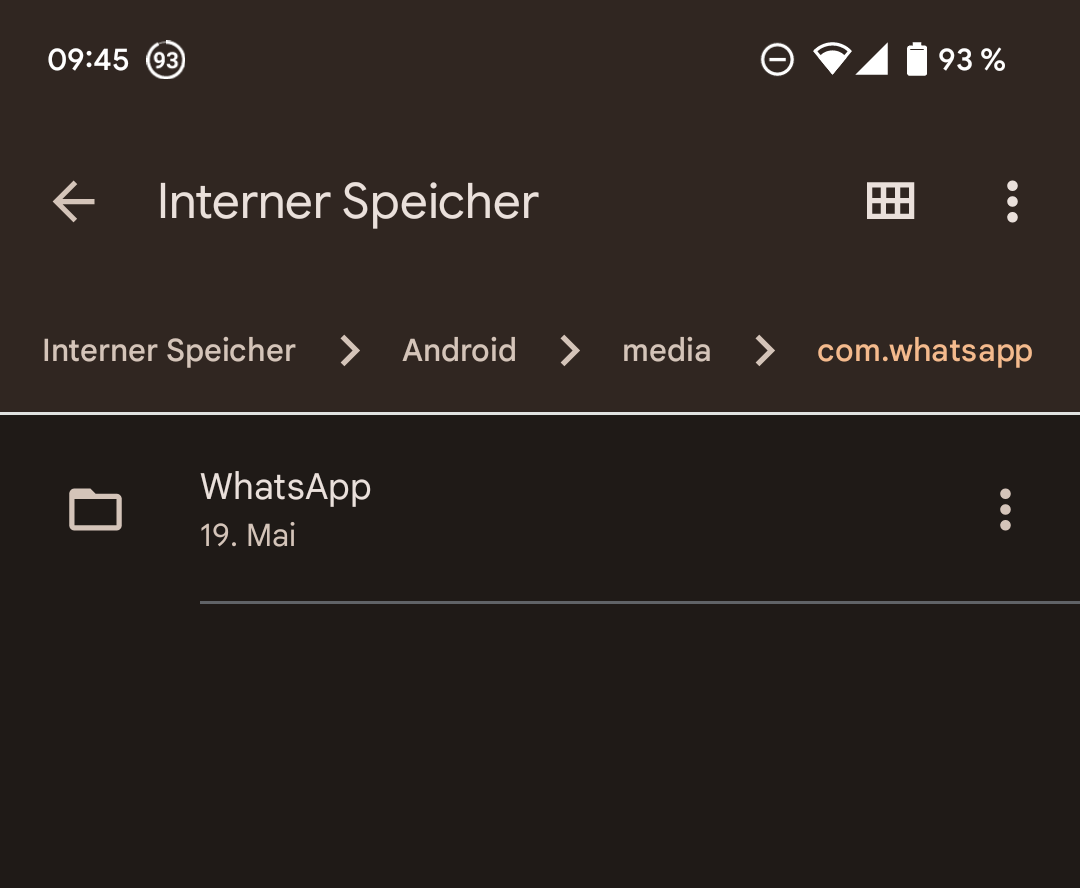
Task: Switch to grid view layout
Action: (889, 202)
